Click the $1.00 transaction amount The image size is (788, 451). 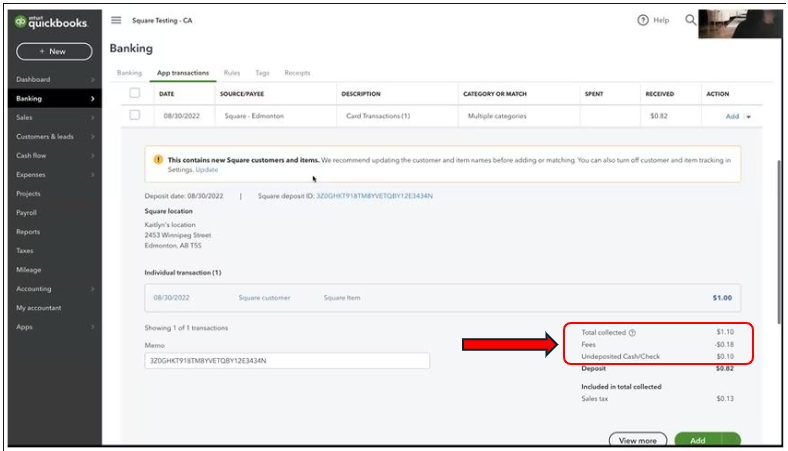point(722,298)
